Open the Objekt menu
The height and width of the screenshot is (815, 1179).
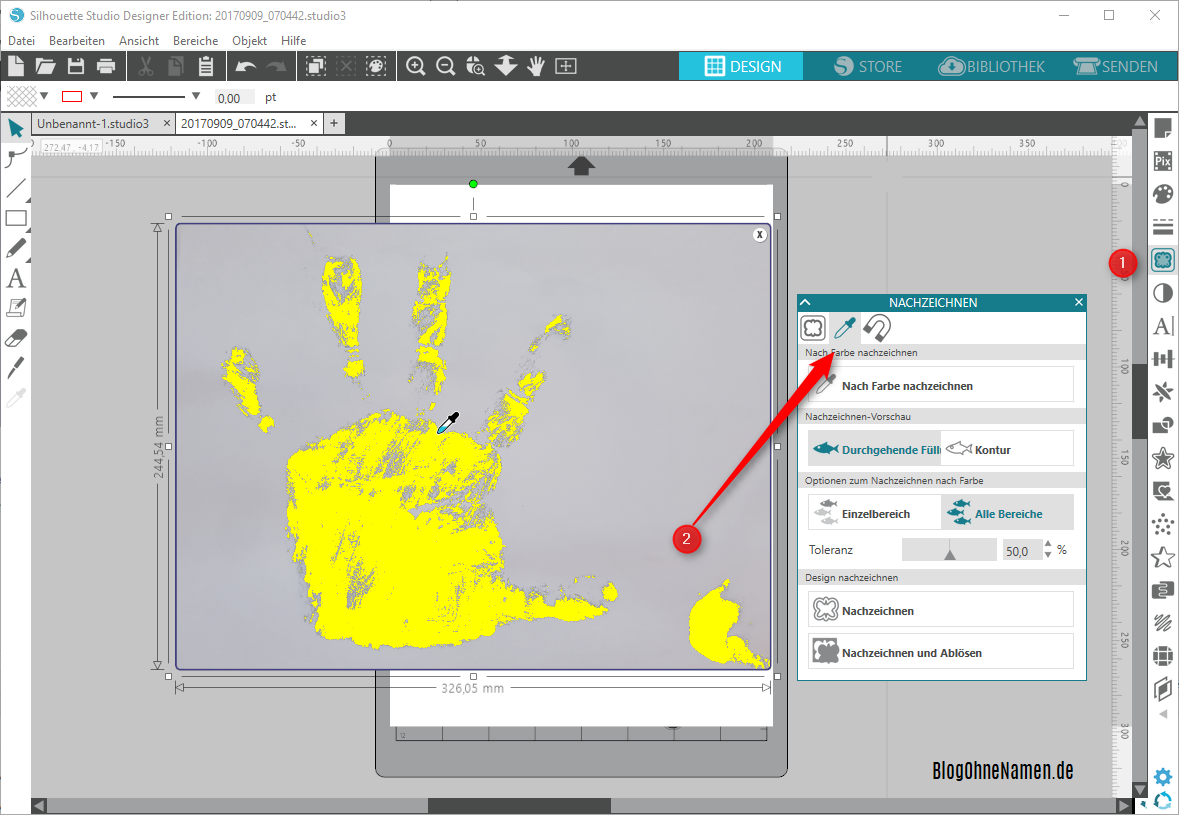point(249,40)
